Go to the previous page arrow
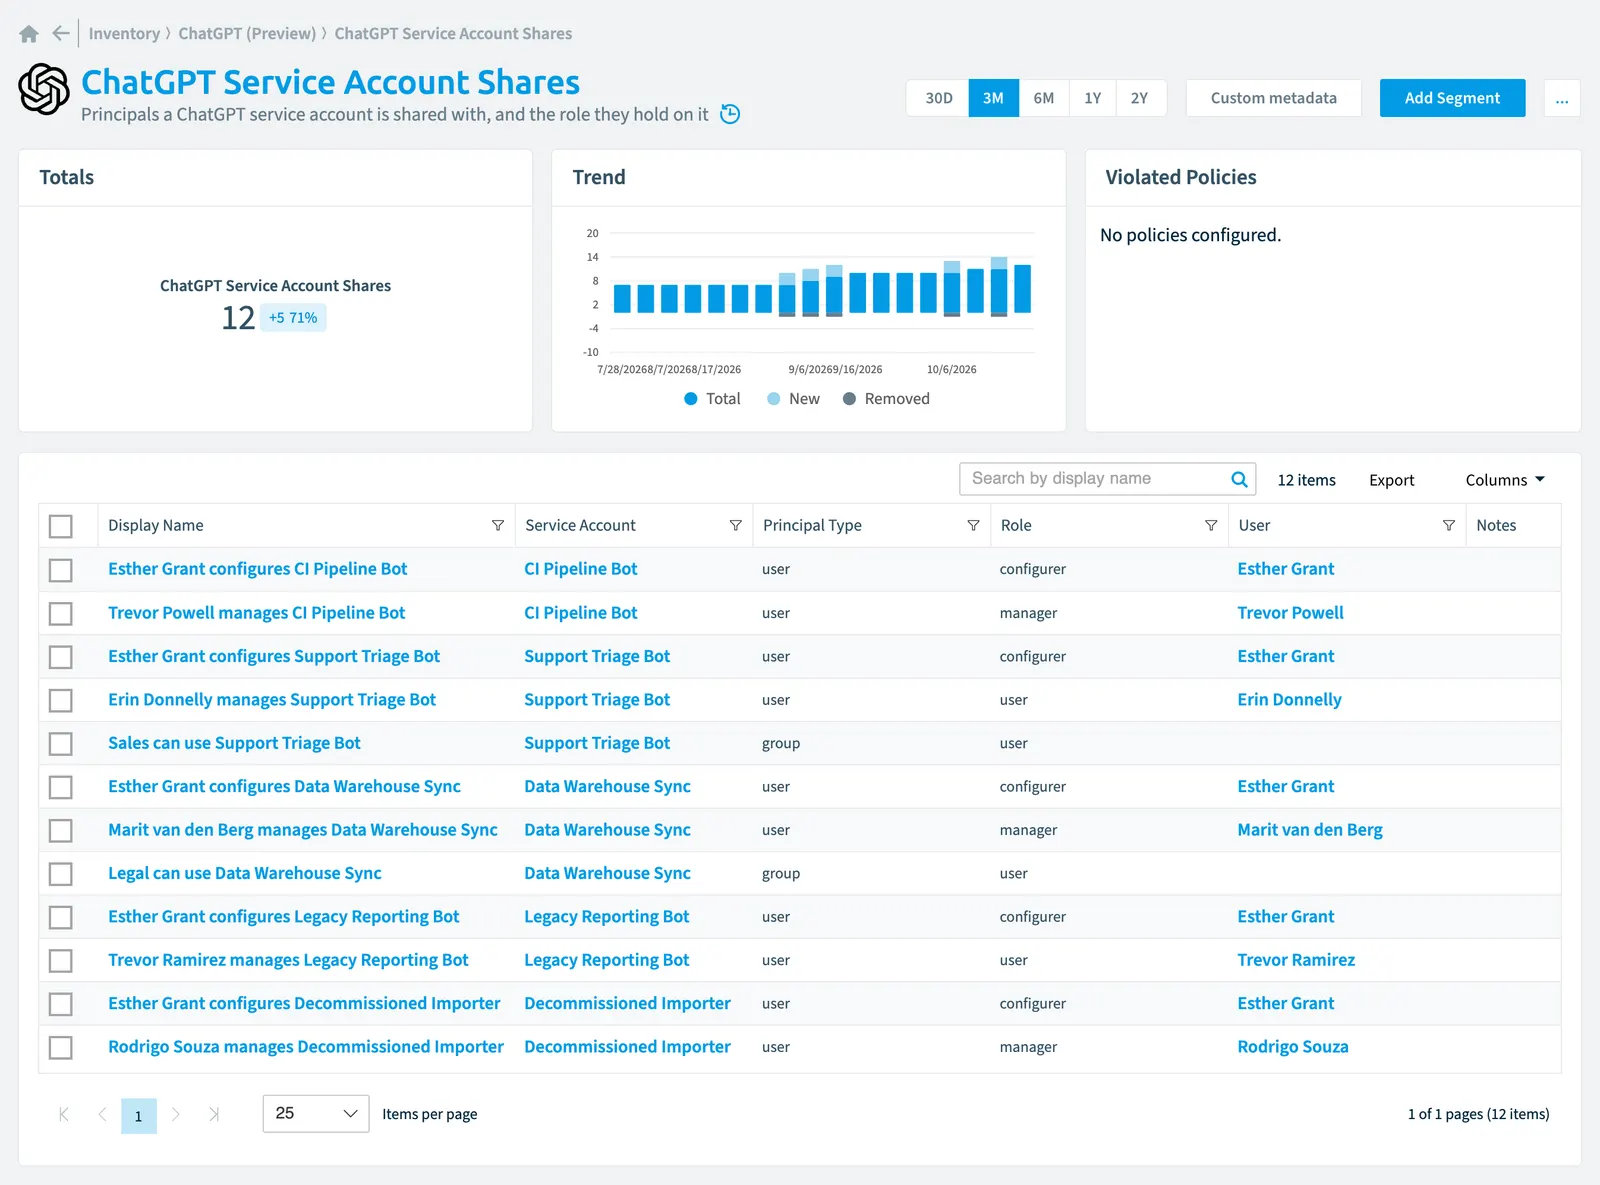The image size is (1600, 1185). click(102, 1114)
